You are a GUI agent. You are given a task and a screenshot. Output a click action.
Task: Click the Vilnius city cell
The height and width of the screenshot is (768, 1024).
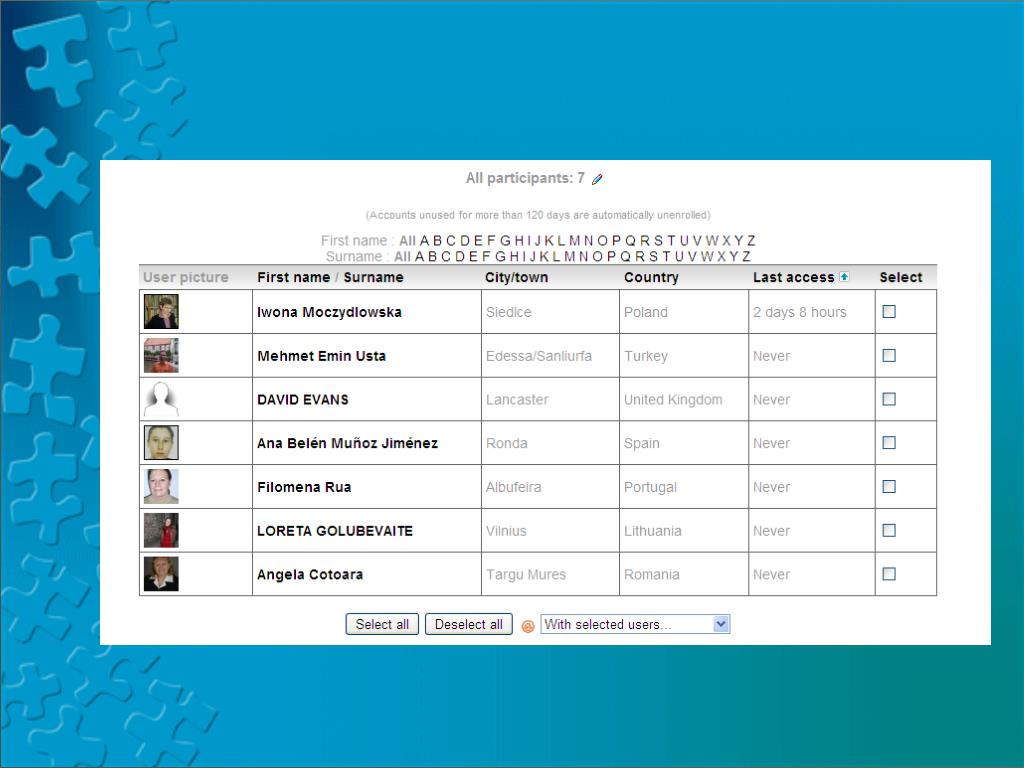pos(506,531)
